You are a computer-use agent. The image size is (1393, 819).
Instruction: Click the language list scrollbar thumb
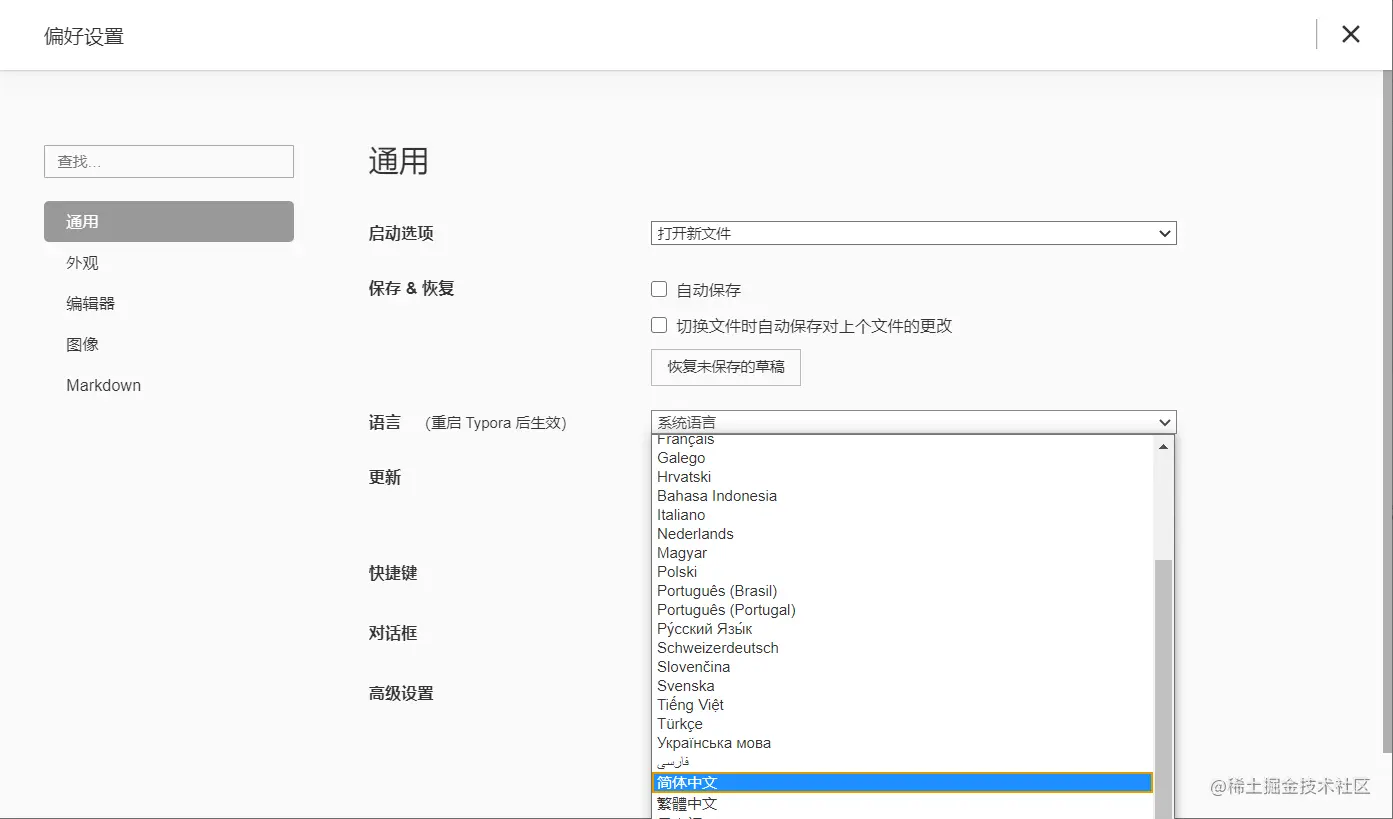[x=1163, y=689]
